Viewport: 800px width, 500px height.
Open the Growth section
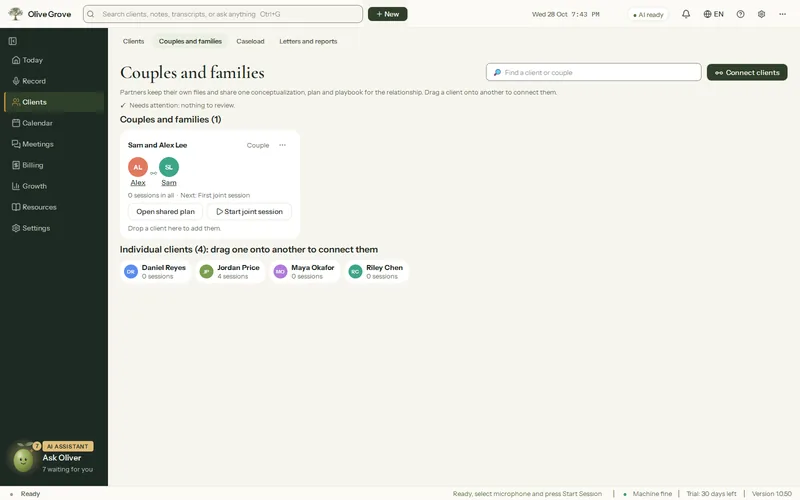(54, 186)
